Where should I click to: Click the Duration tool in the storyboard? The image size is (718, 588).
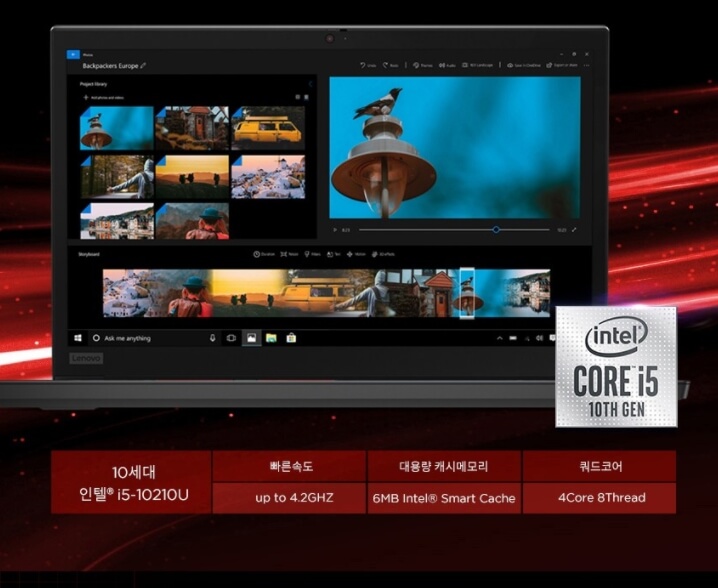pyautogui.click(x=264, y=254)
